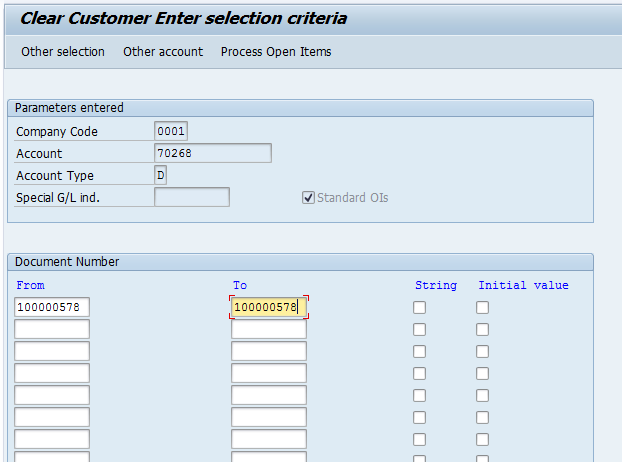The image size is (622, 462).
Task: Click the highlighted To field 100000578
Action: 269,307
